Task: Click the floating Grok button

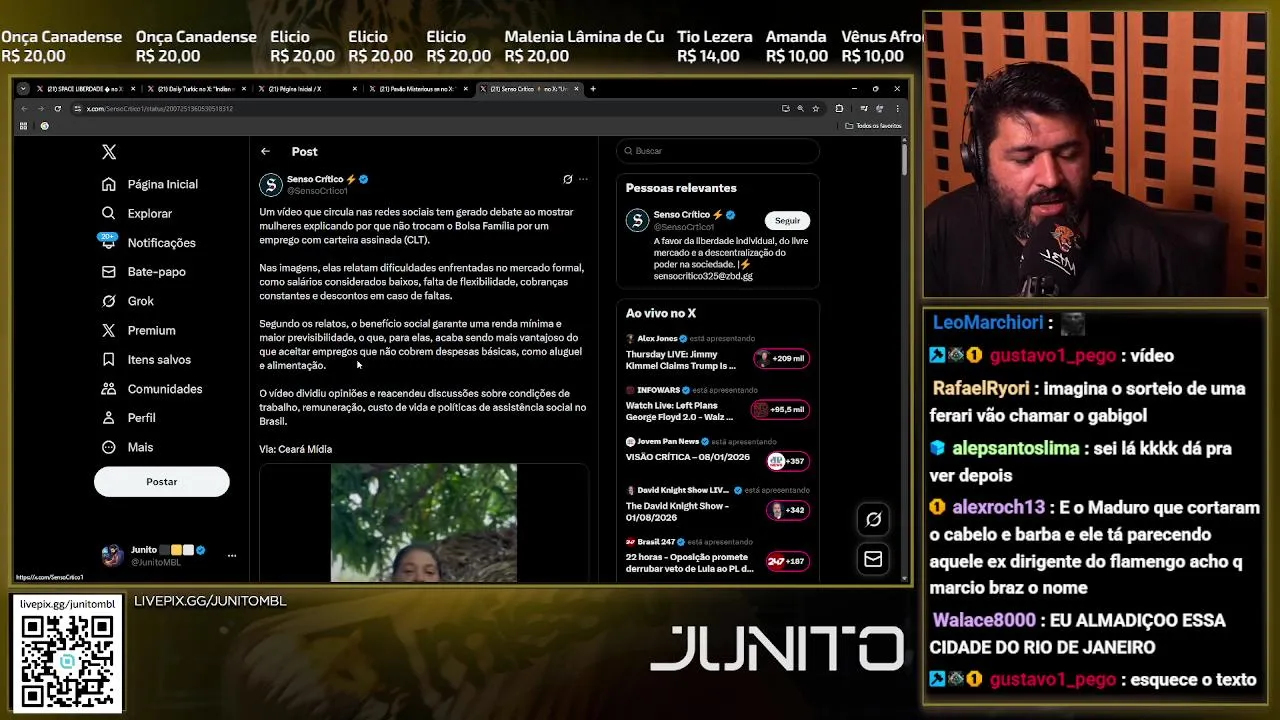Action: (873, 519)
